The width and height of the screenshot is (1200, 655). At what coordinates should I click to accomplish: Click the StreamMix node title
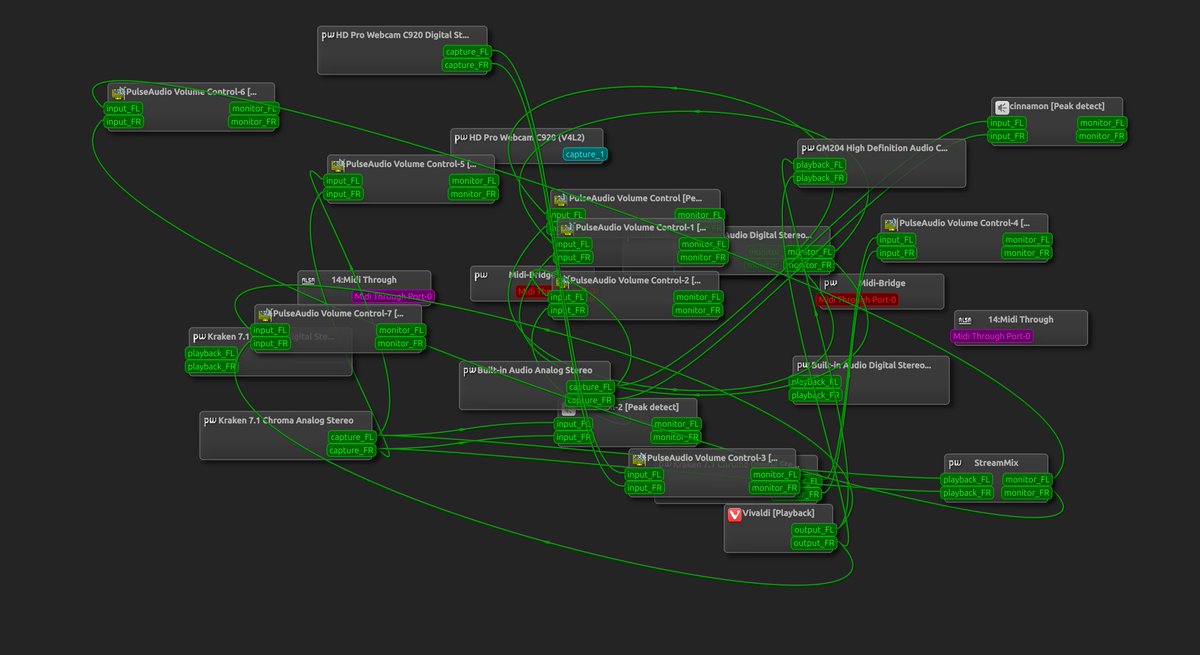pos(996,463)
